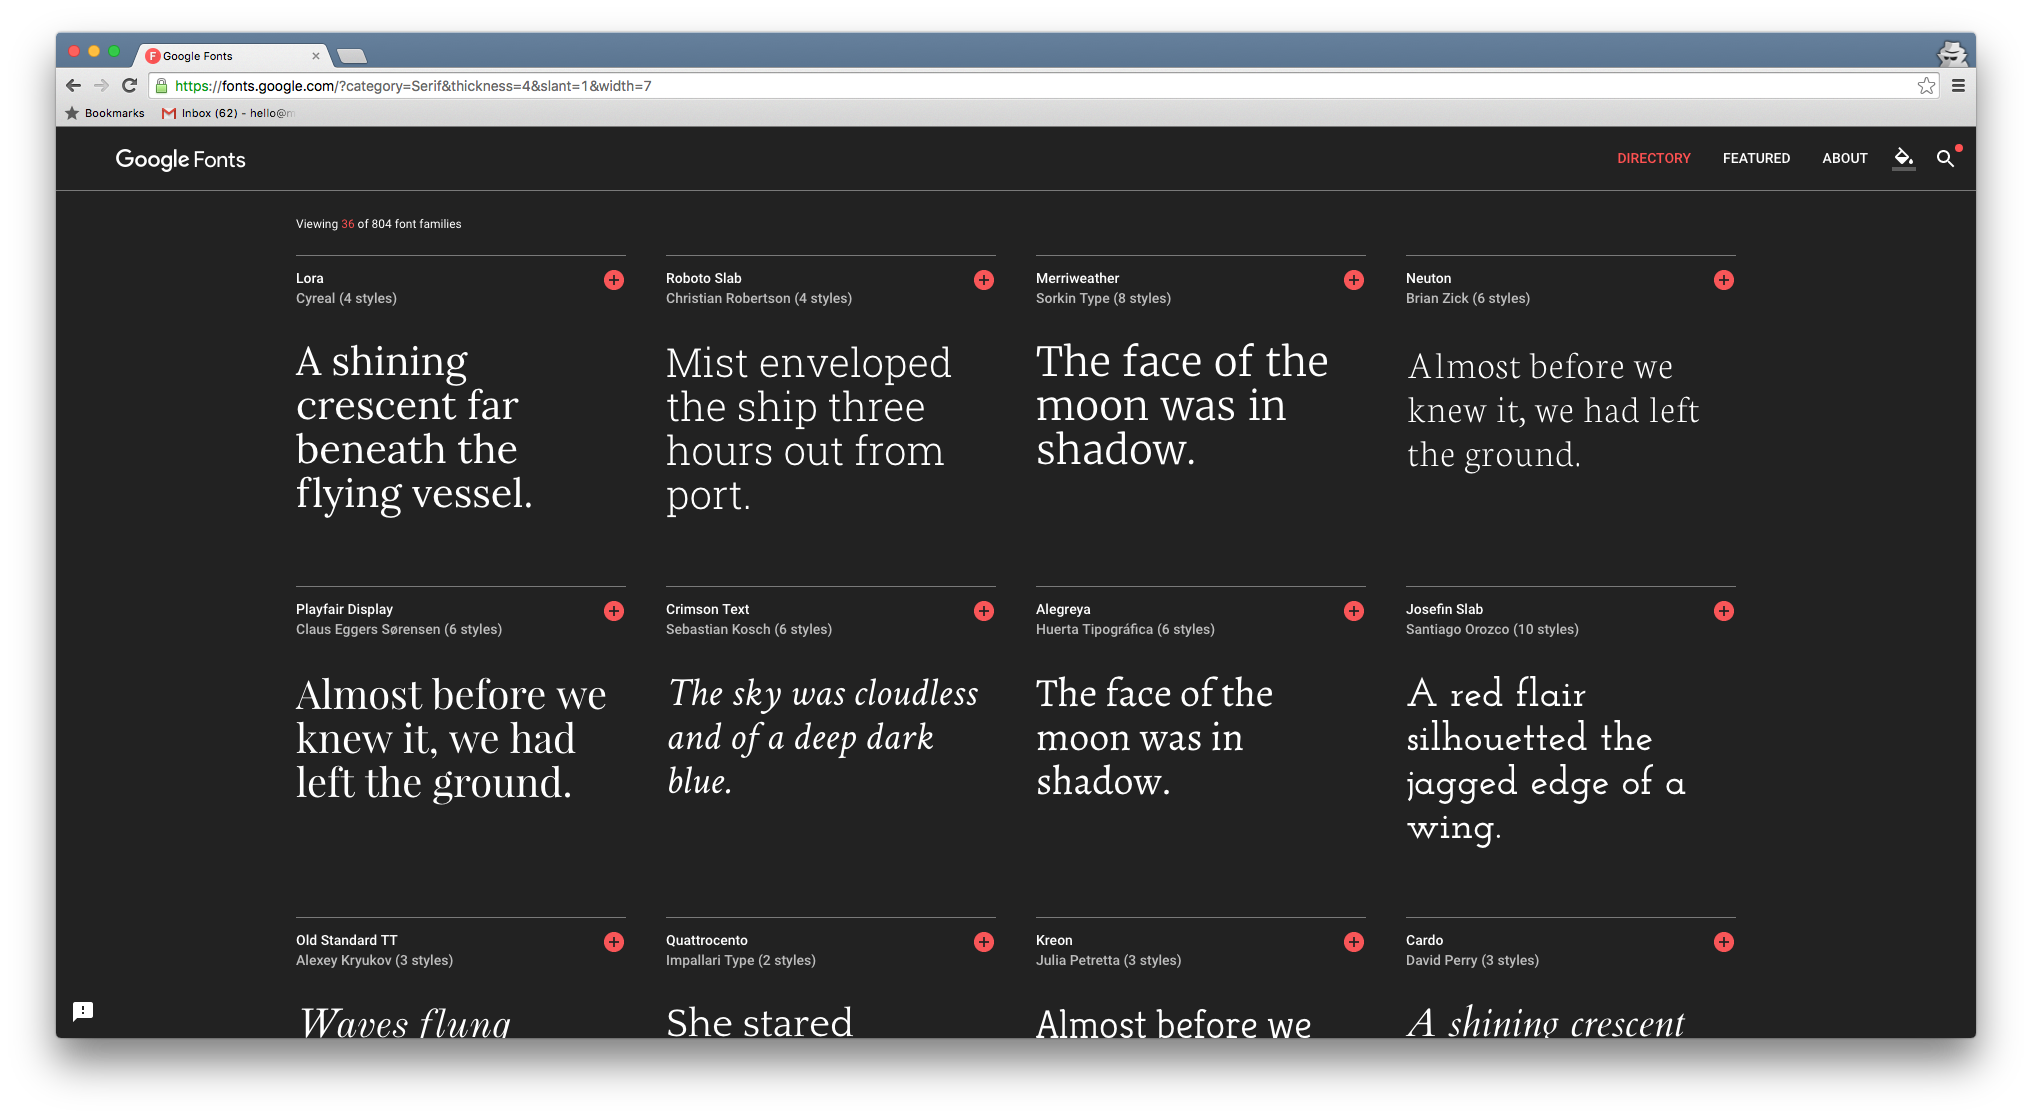
Task: Open the Playfair Display font name
Action: [x=344, y=609]
